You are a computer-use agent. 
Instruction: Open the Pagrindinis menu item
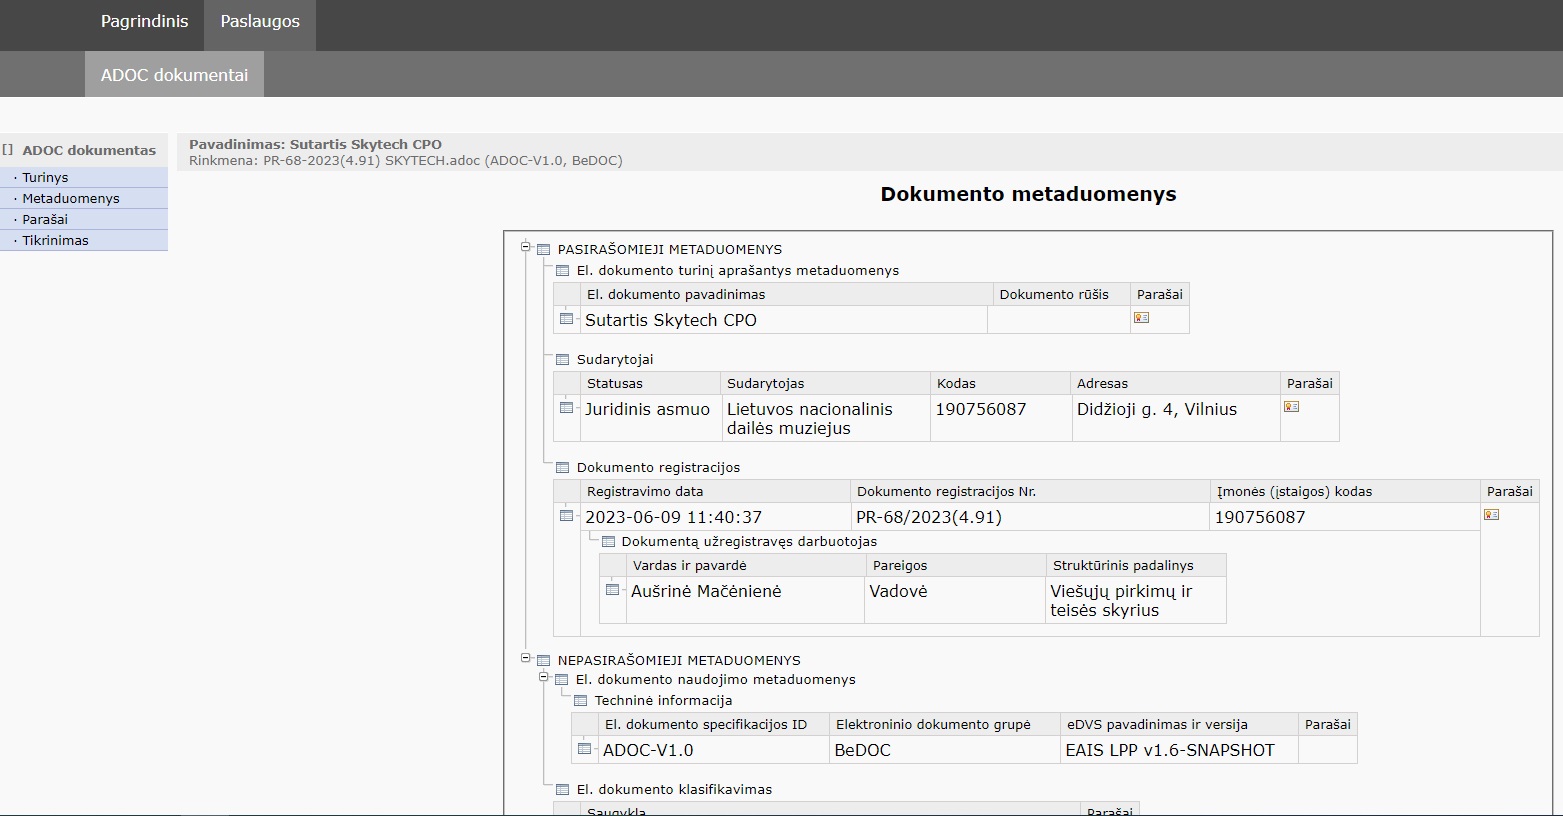pyautogui.click(x=144, y=22)
